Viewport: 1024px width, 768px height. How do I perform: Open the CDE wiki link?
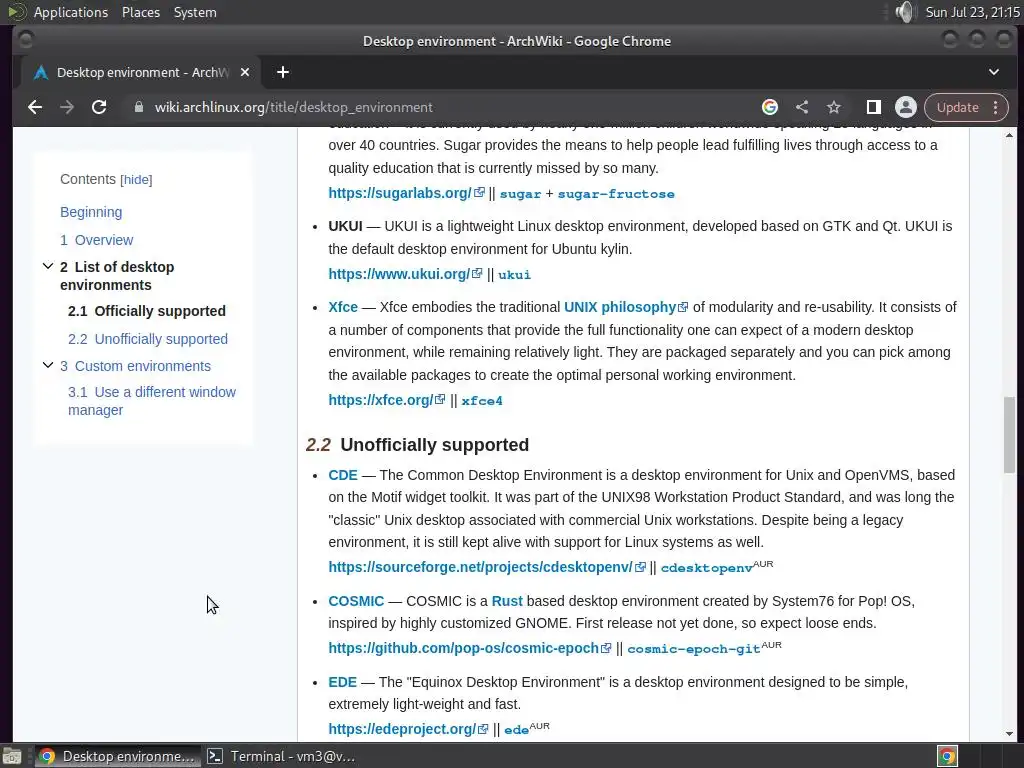(x=343, y=475)
